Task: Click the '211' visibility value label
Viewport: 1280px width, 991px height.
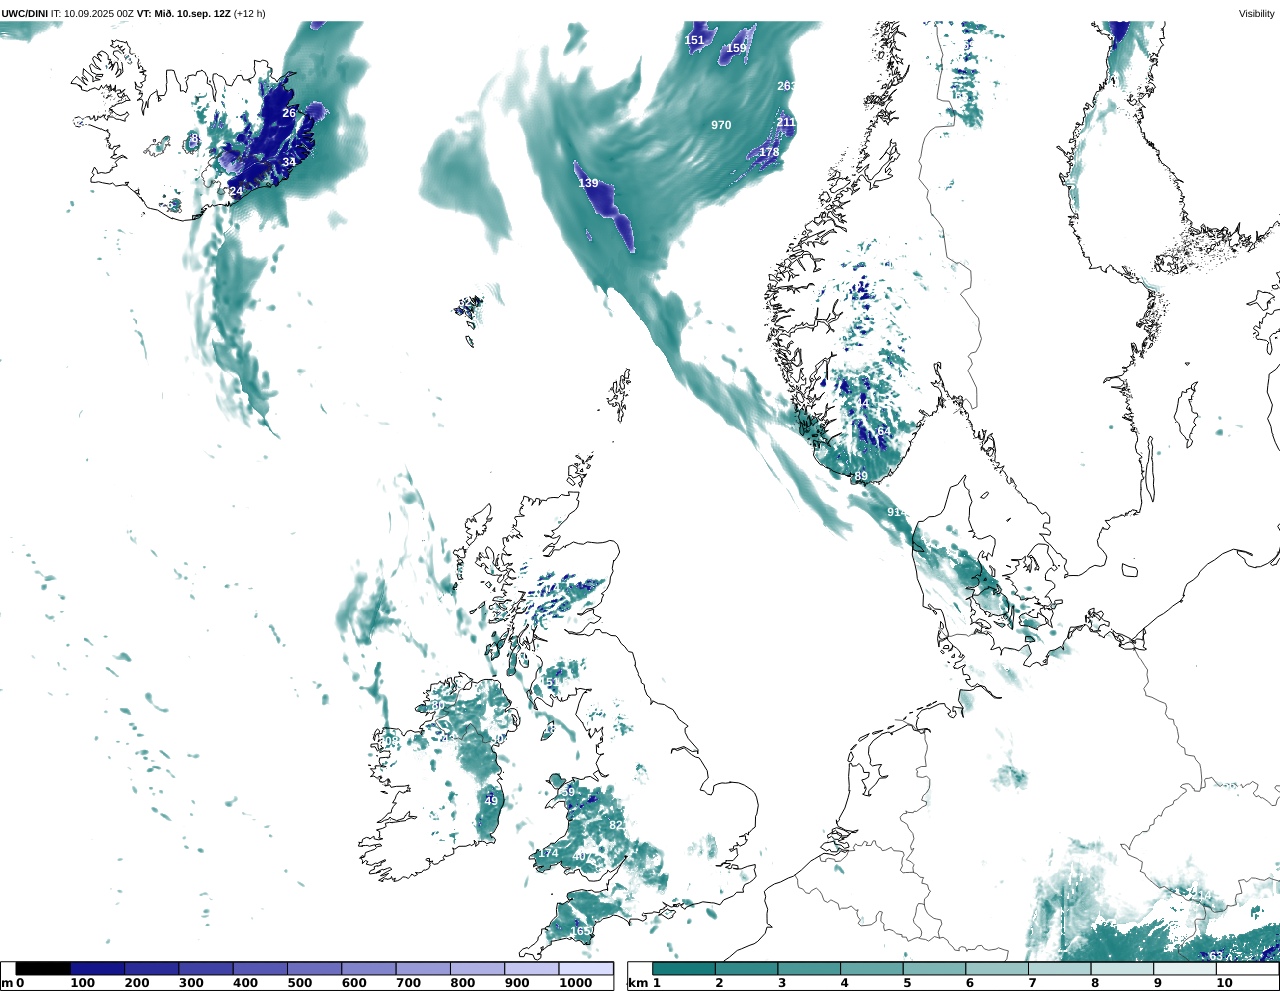Action: 786,122
